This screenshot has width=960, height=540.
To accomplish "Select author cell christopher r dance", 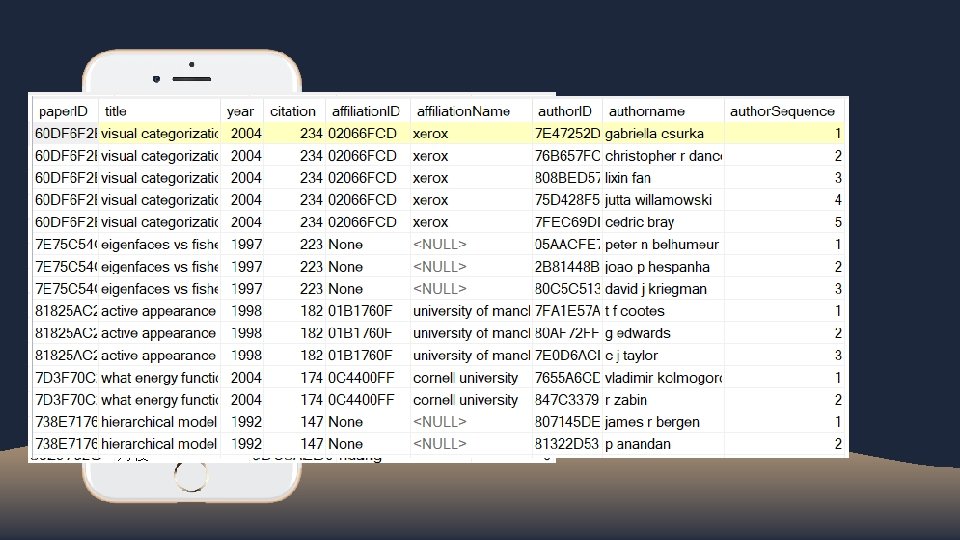I will click(x=663, y=156).
